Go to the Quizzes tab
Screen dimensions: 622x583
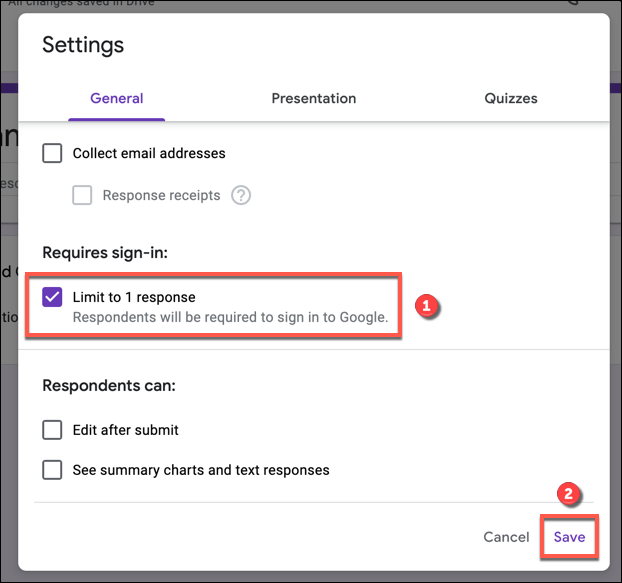(511, 99)
